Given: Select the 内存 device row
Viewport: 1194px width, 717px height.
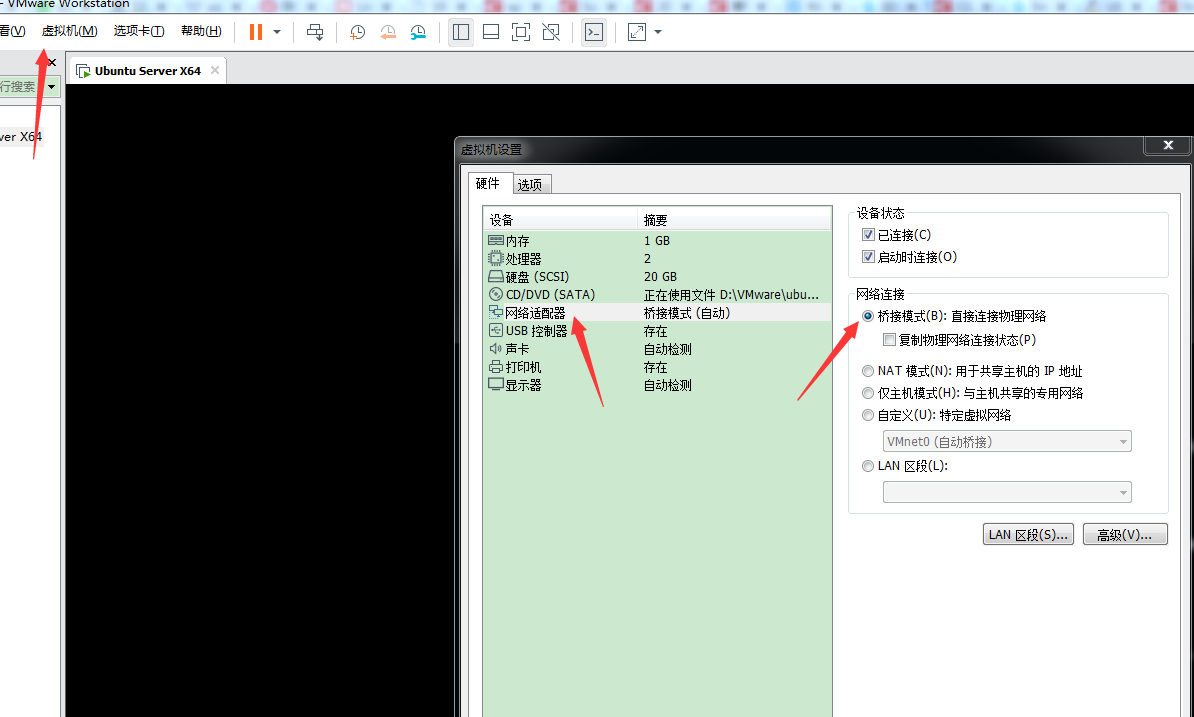Looking at the screenshot, I should point(657,241).
